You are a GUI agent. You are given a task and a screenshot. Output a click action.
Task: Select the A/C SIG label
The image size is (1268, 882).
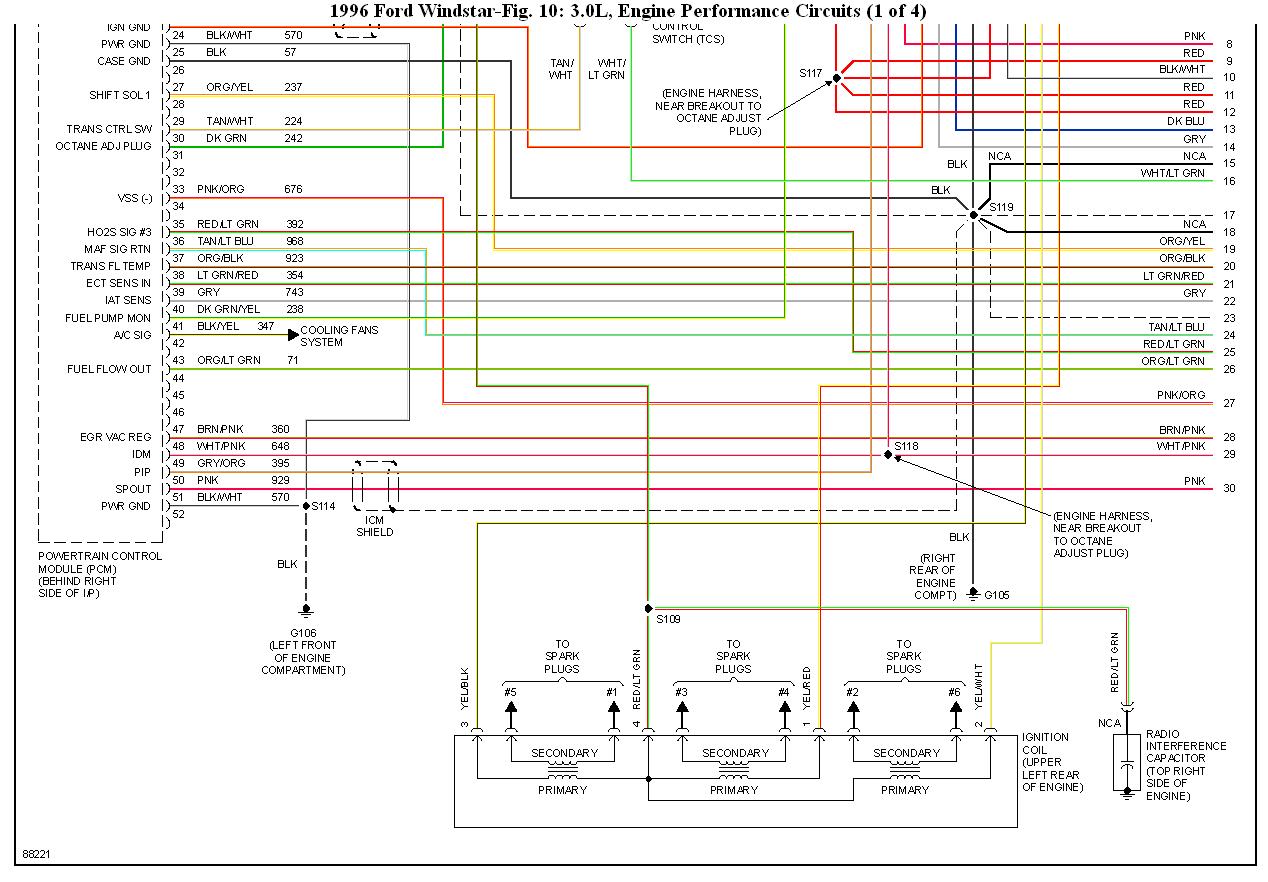click(131, 335)
